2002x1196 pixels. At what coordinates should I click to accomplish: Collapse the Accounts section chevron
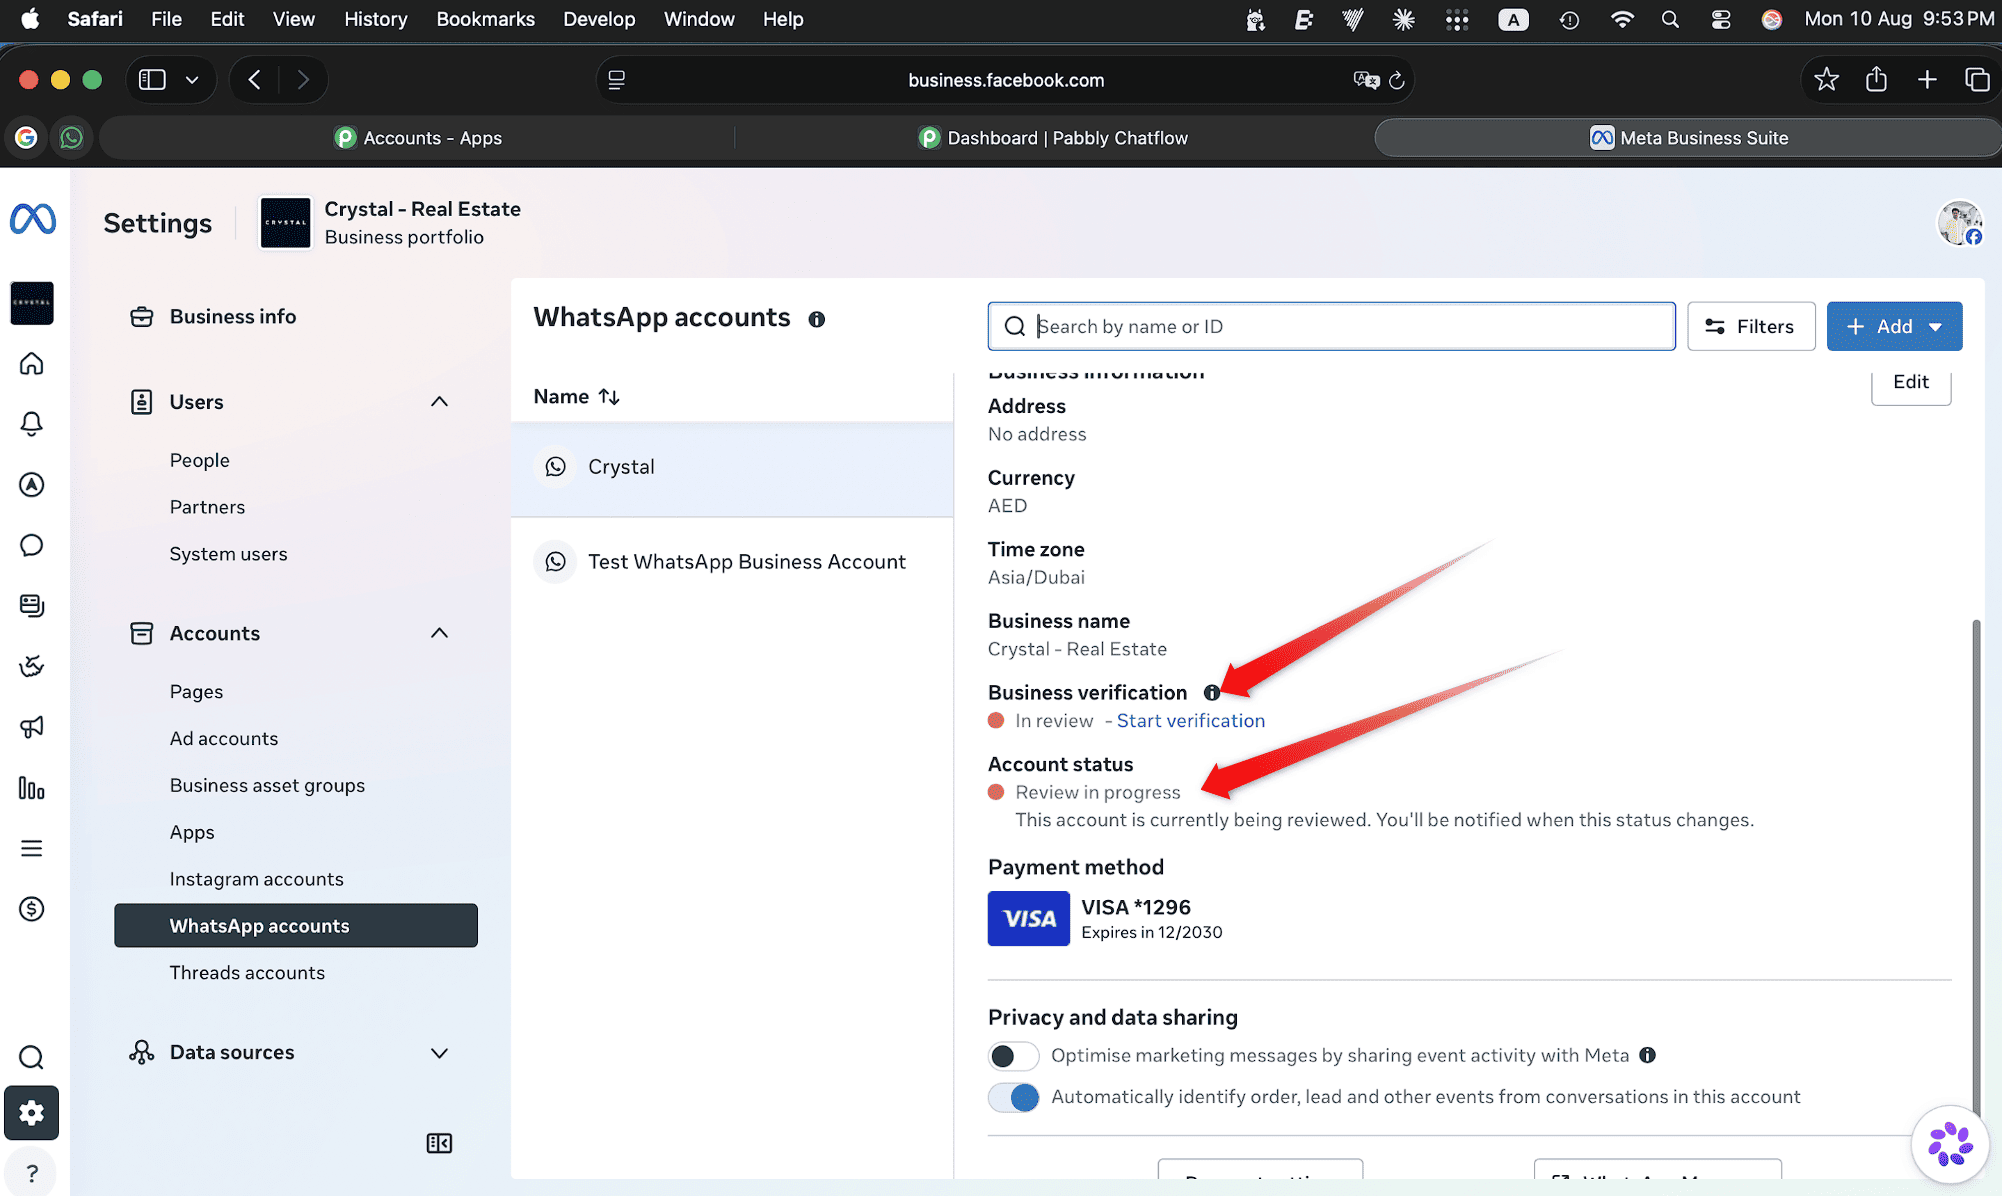point(439,633)
